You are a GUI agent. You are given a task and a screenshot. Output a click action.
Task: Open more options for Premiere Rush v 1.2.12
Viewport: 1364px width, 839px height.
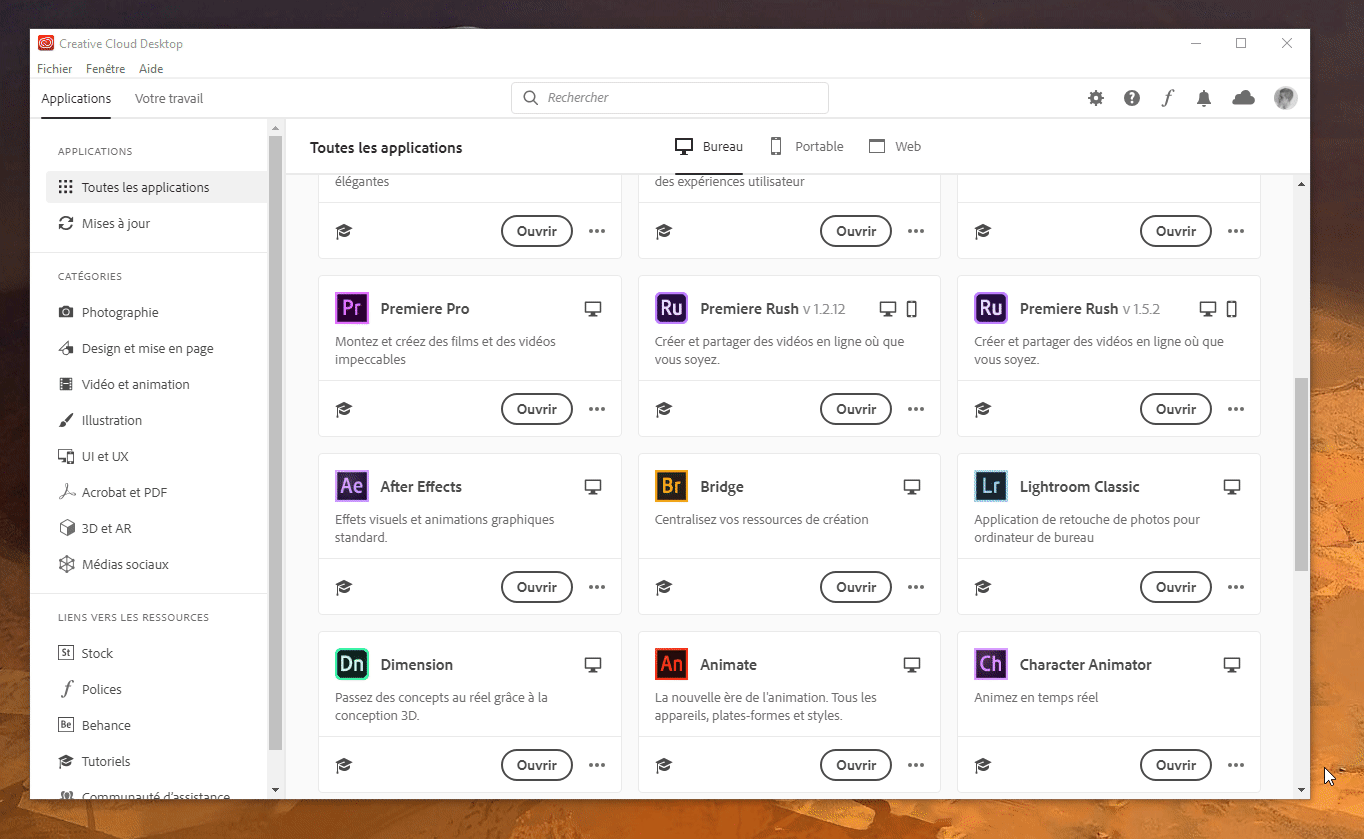916,409
